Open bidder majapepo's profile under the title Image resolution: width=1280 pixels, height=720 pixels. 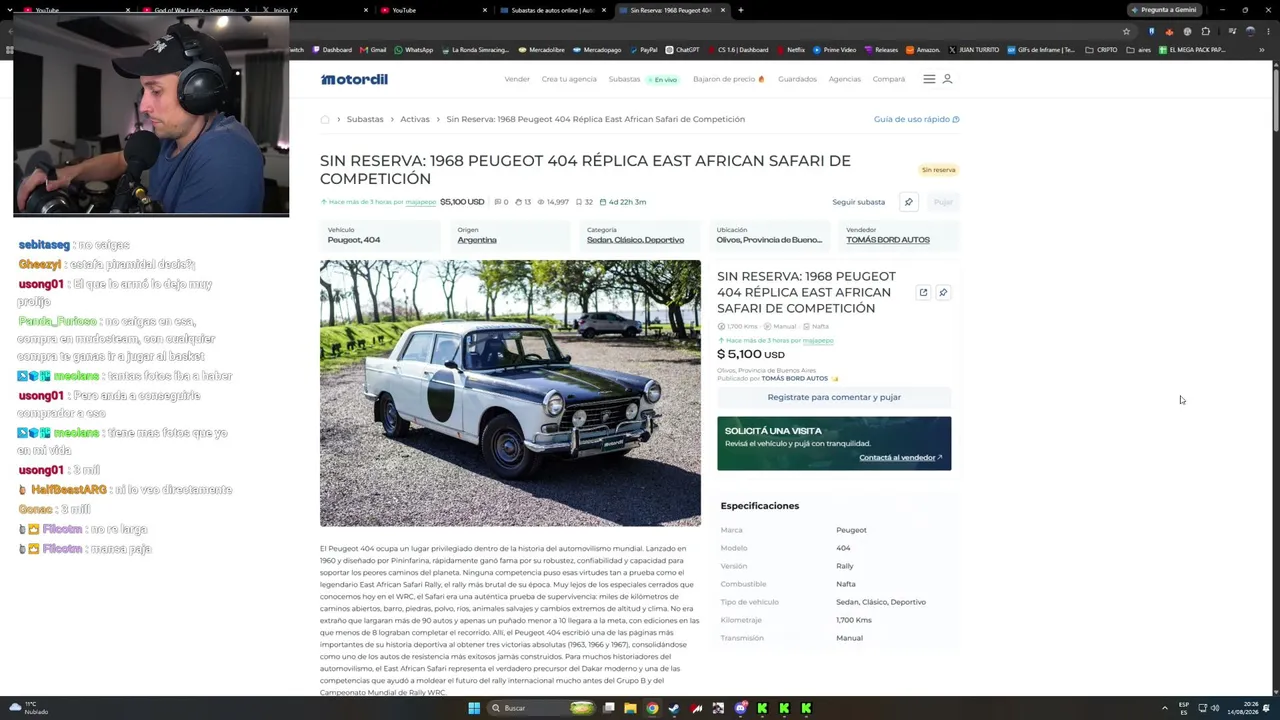420,202
